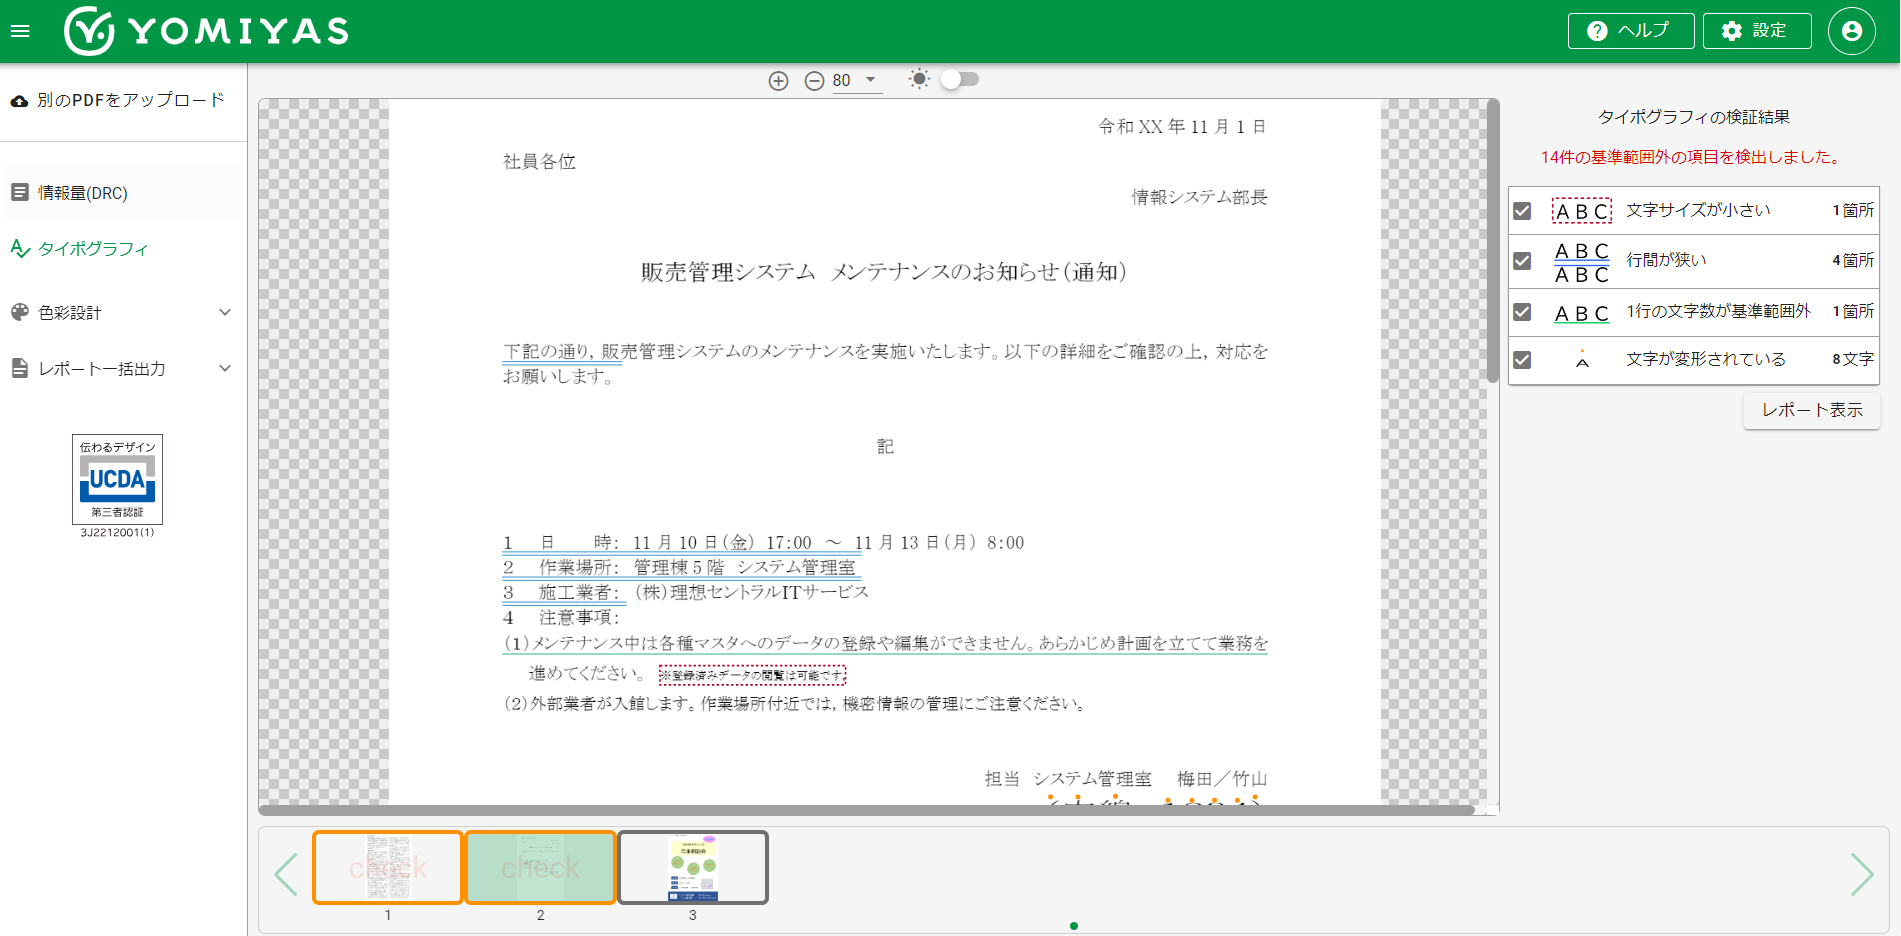Click the UCDA certification badge

coord(117,480)
